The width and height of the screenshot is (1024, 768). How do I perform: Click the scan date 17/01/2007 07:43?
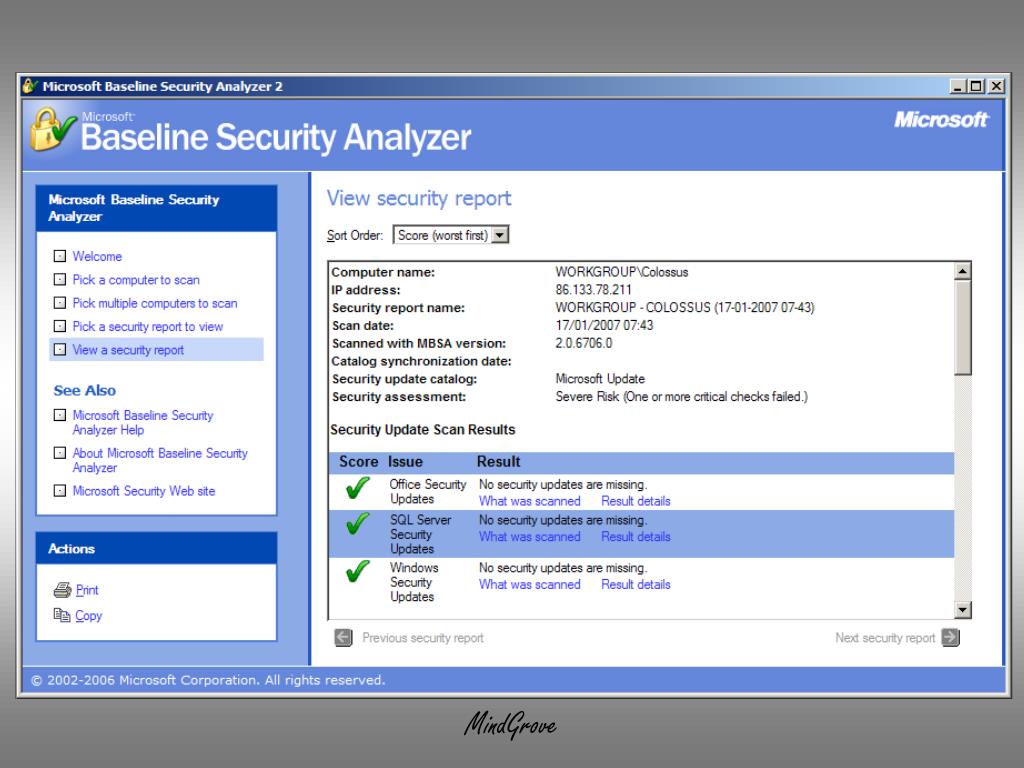point(604,325)
